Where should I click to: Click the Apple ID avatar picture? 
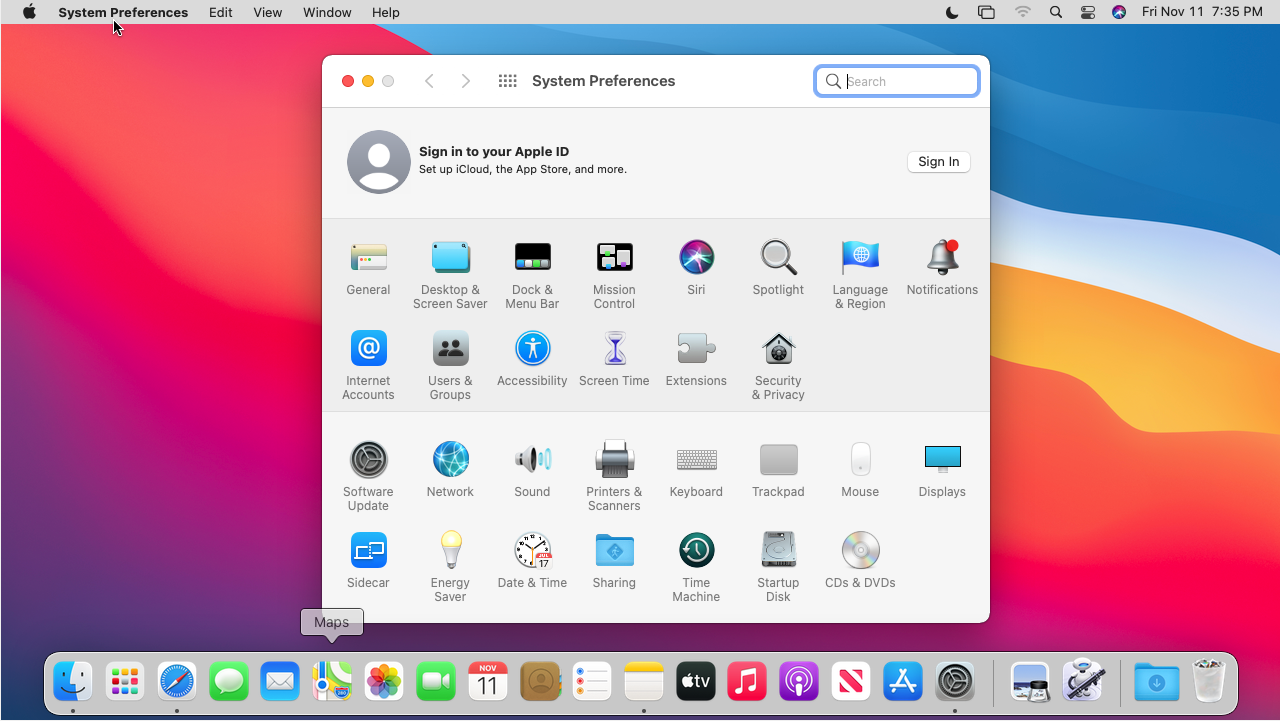pos(379,162)
